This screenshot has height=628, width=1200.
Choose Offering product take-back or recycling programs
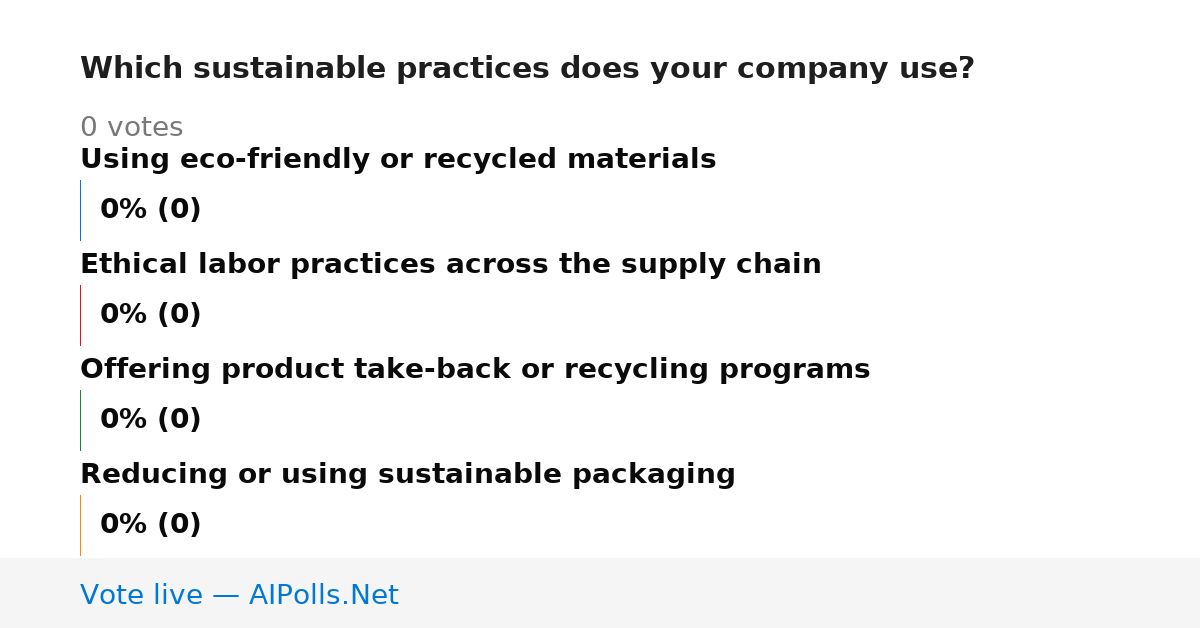(x=475, y=369)
